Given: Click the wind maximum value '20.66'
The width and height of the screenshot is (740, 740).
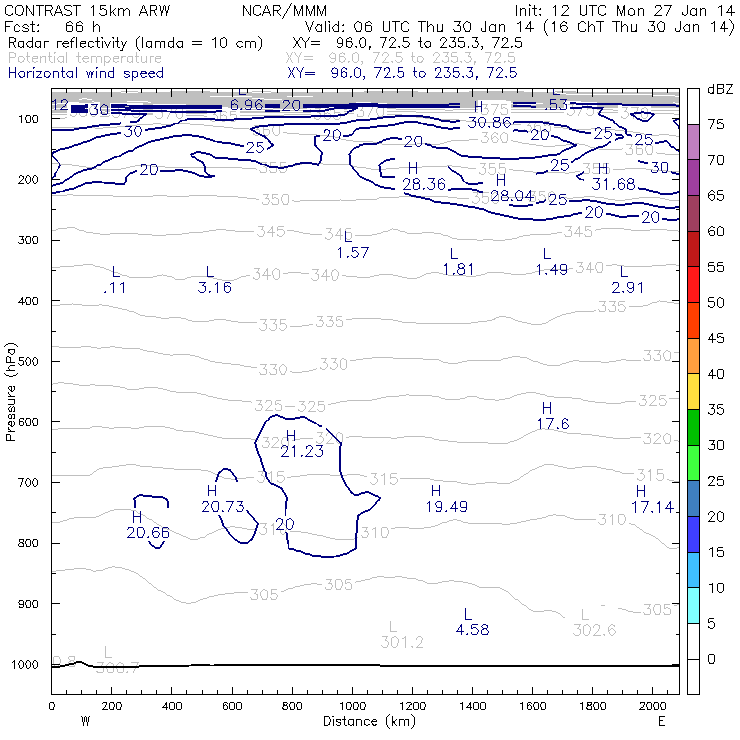Looking at the screenshot, I should [x=148, y=533].
